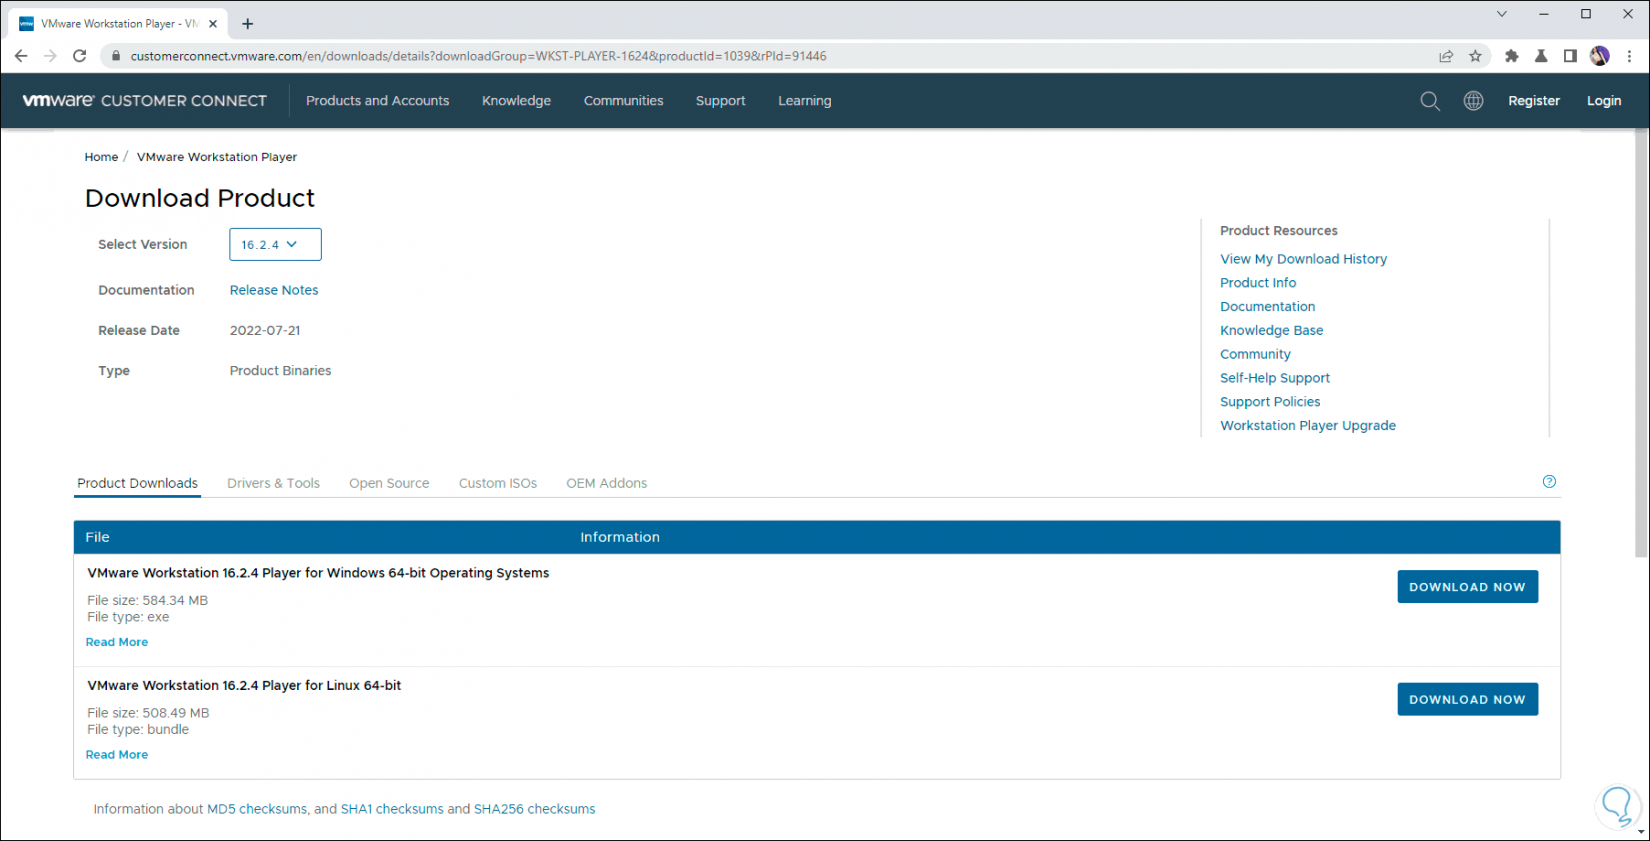Download Now for Linux 64-bit Player
The image size is (1650, 841).
pos(1467,700)
